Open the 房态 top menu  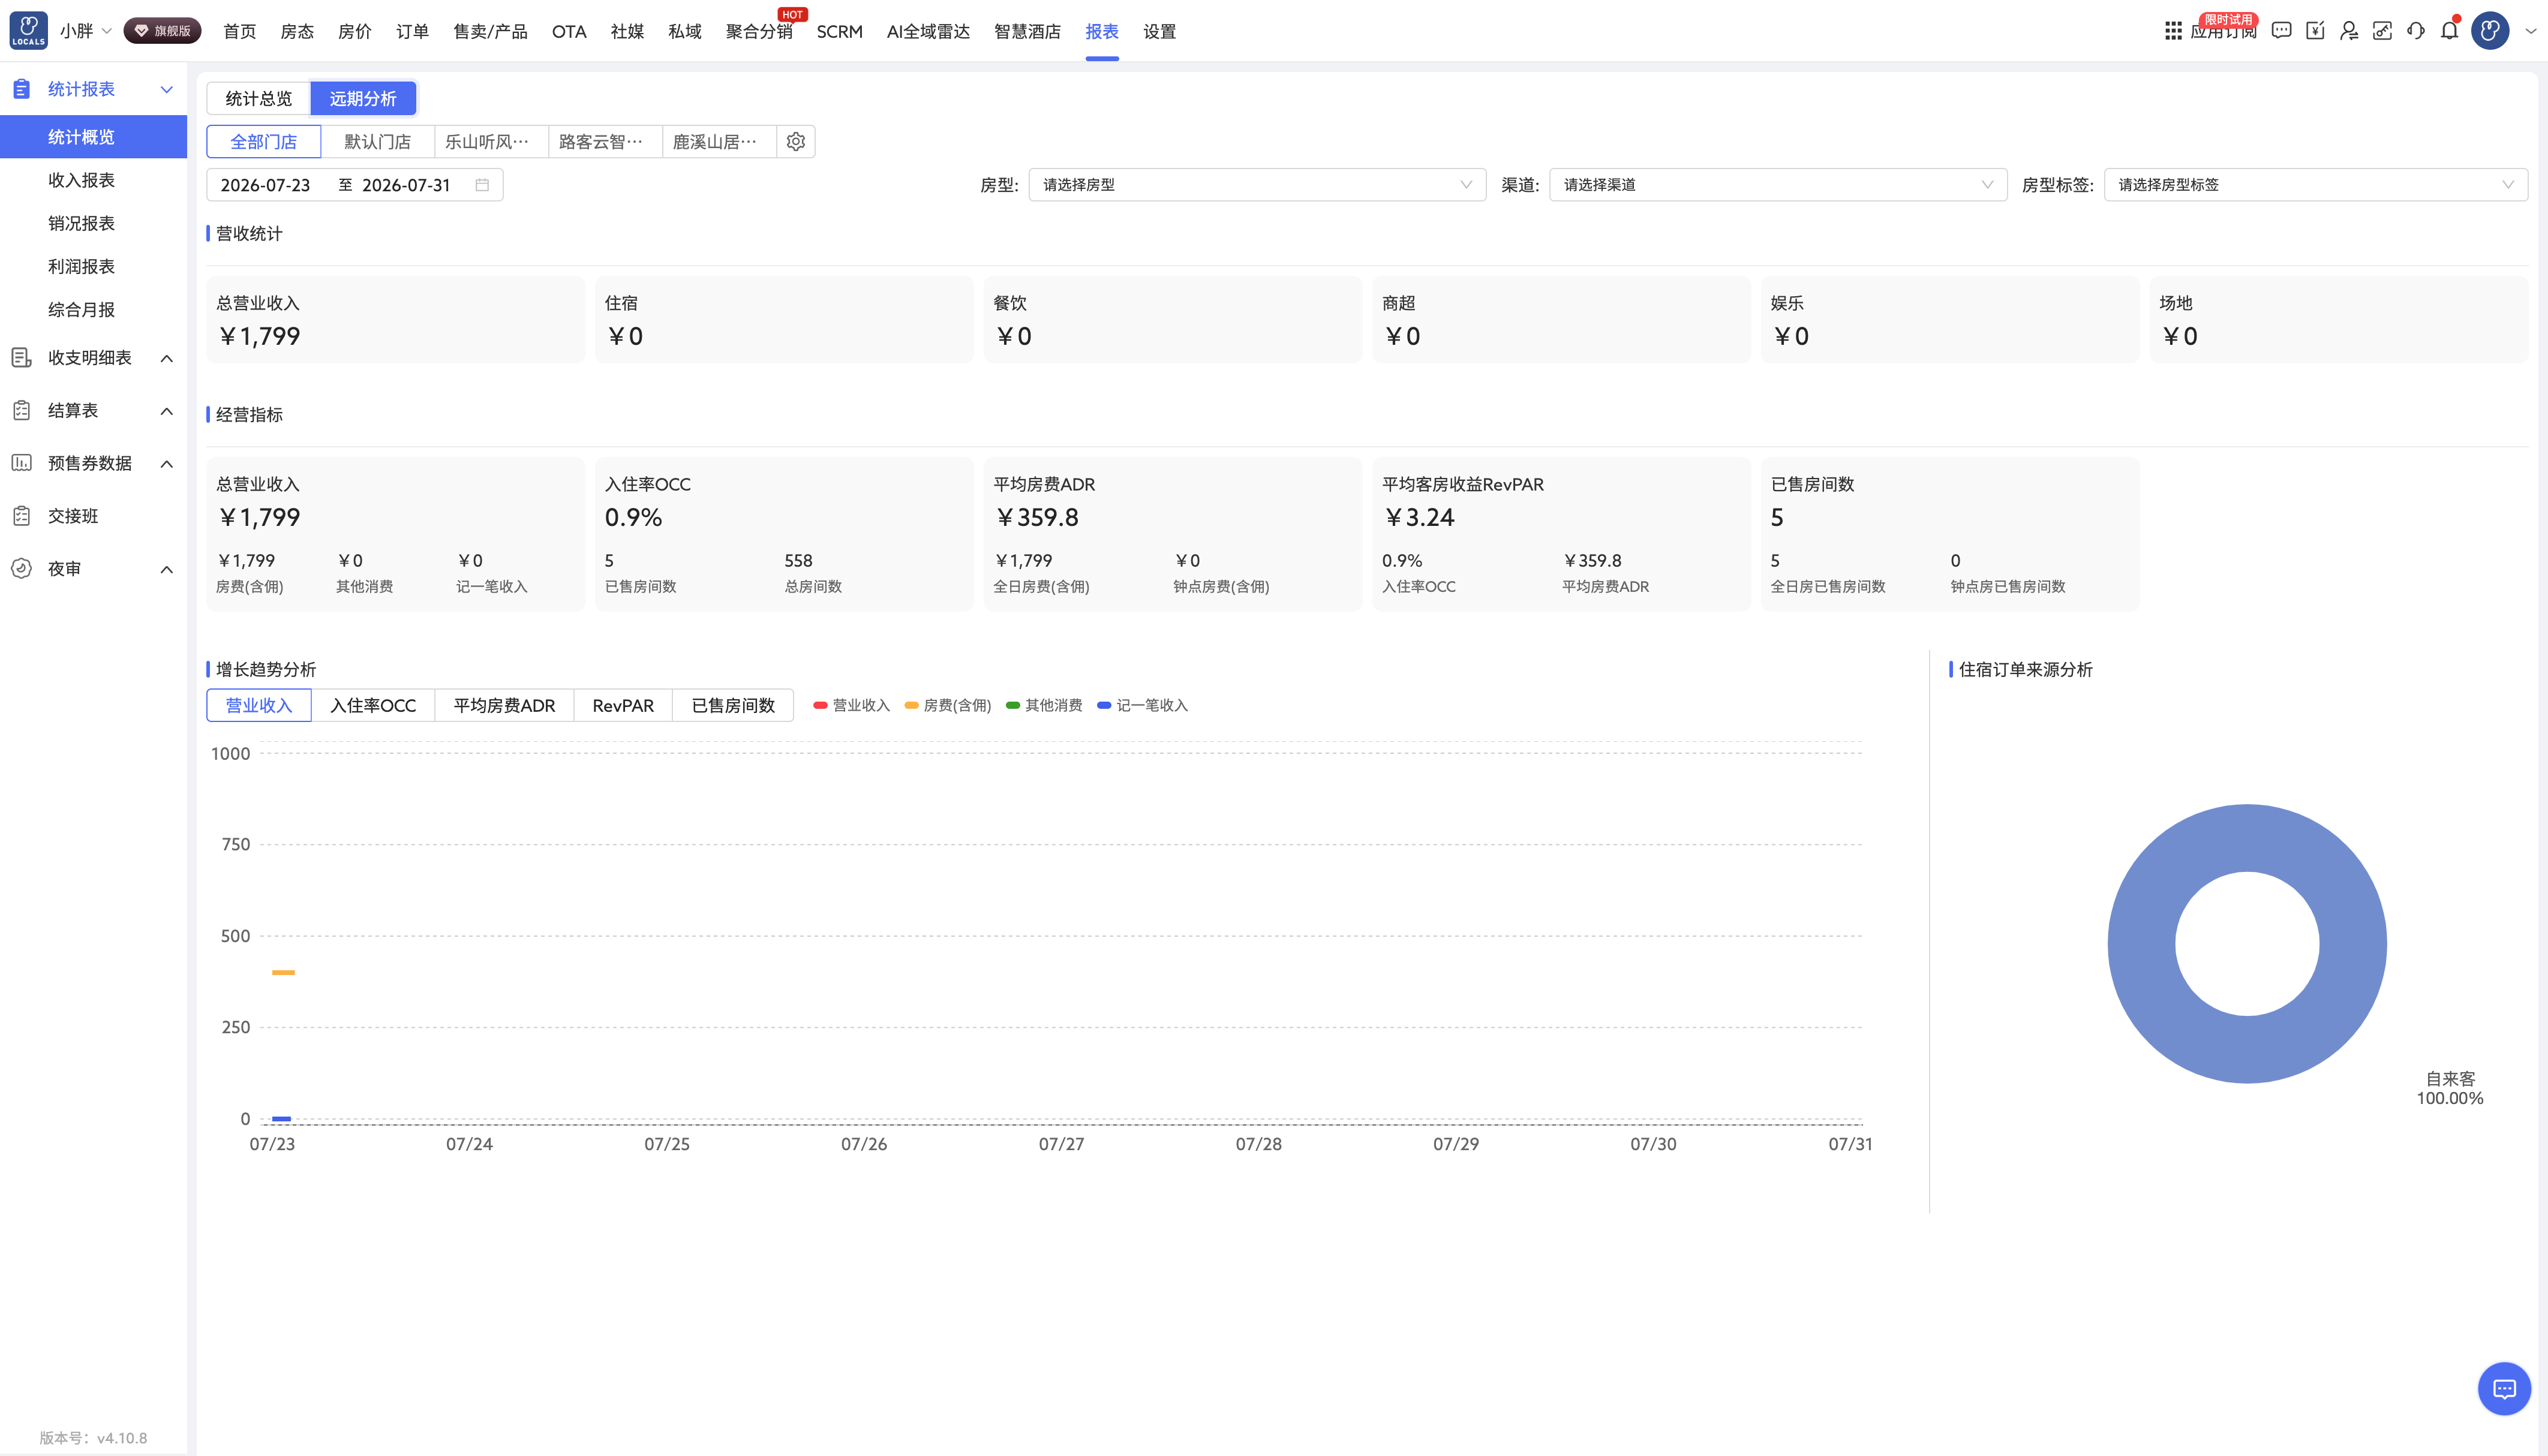click(x=297, y=31)
